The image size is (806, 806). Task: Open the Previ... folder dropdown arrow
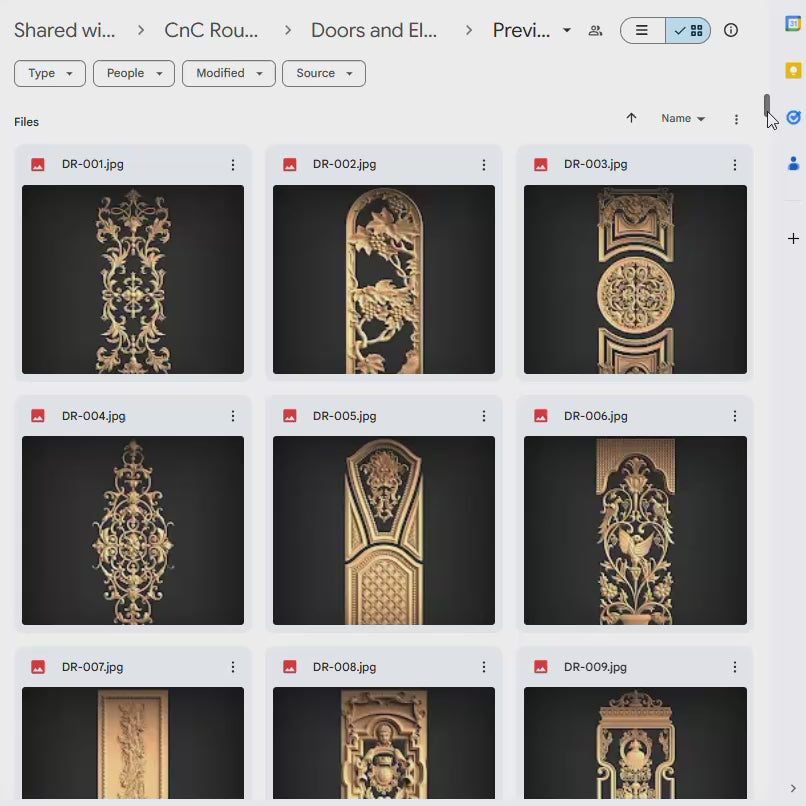tap(566, 30)
